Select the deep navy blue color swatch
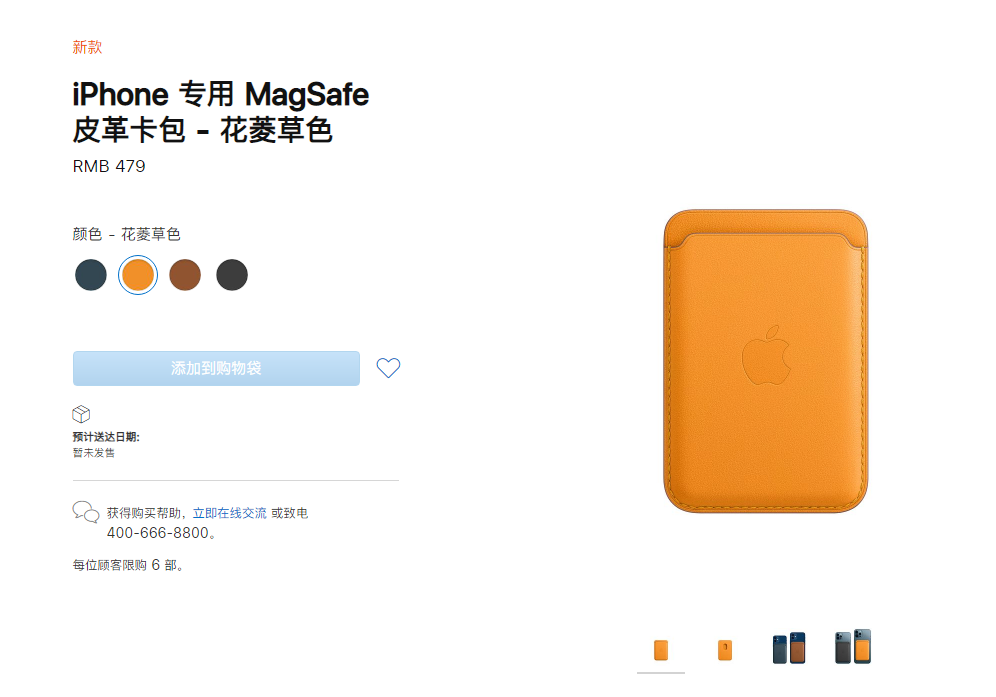996x697 pixels. point(91,275)
